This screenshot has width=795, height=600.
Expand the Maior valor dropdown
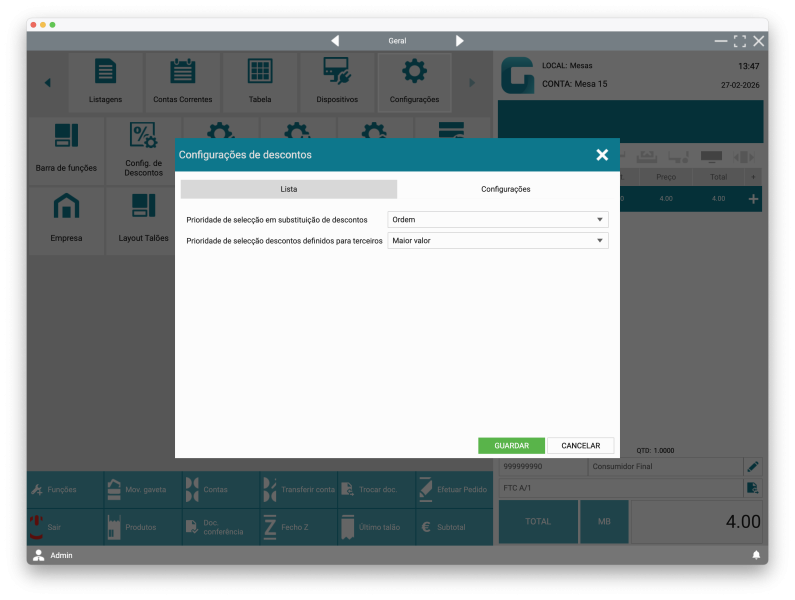pyautogui.click(x=498, y=241)
